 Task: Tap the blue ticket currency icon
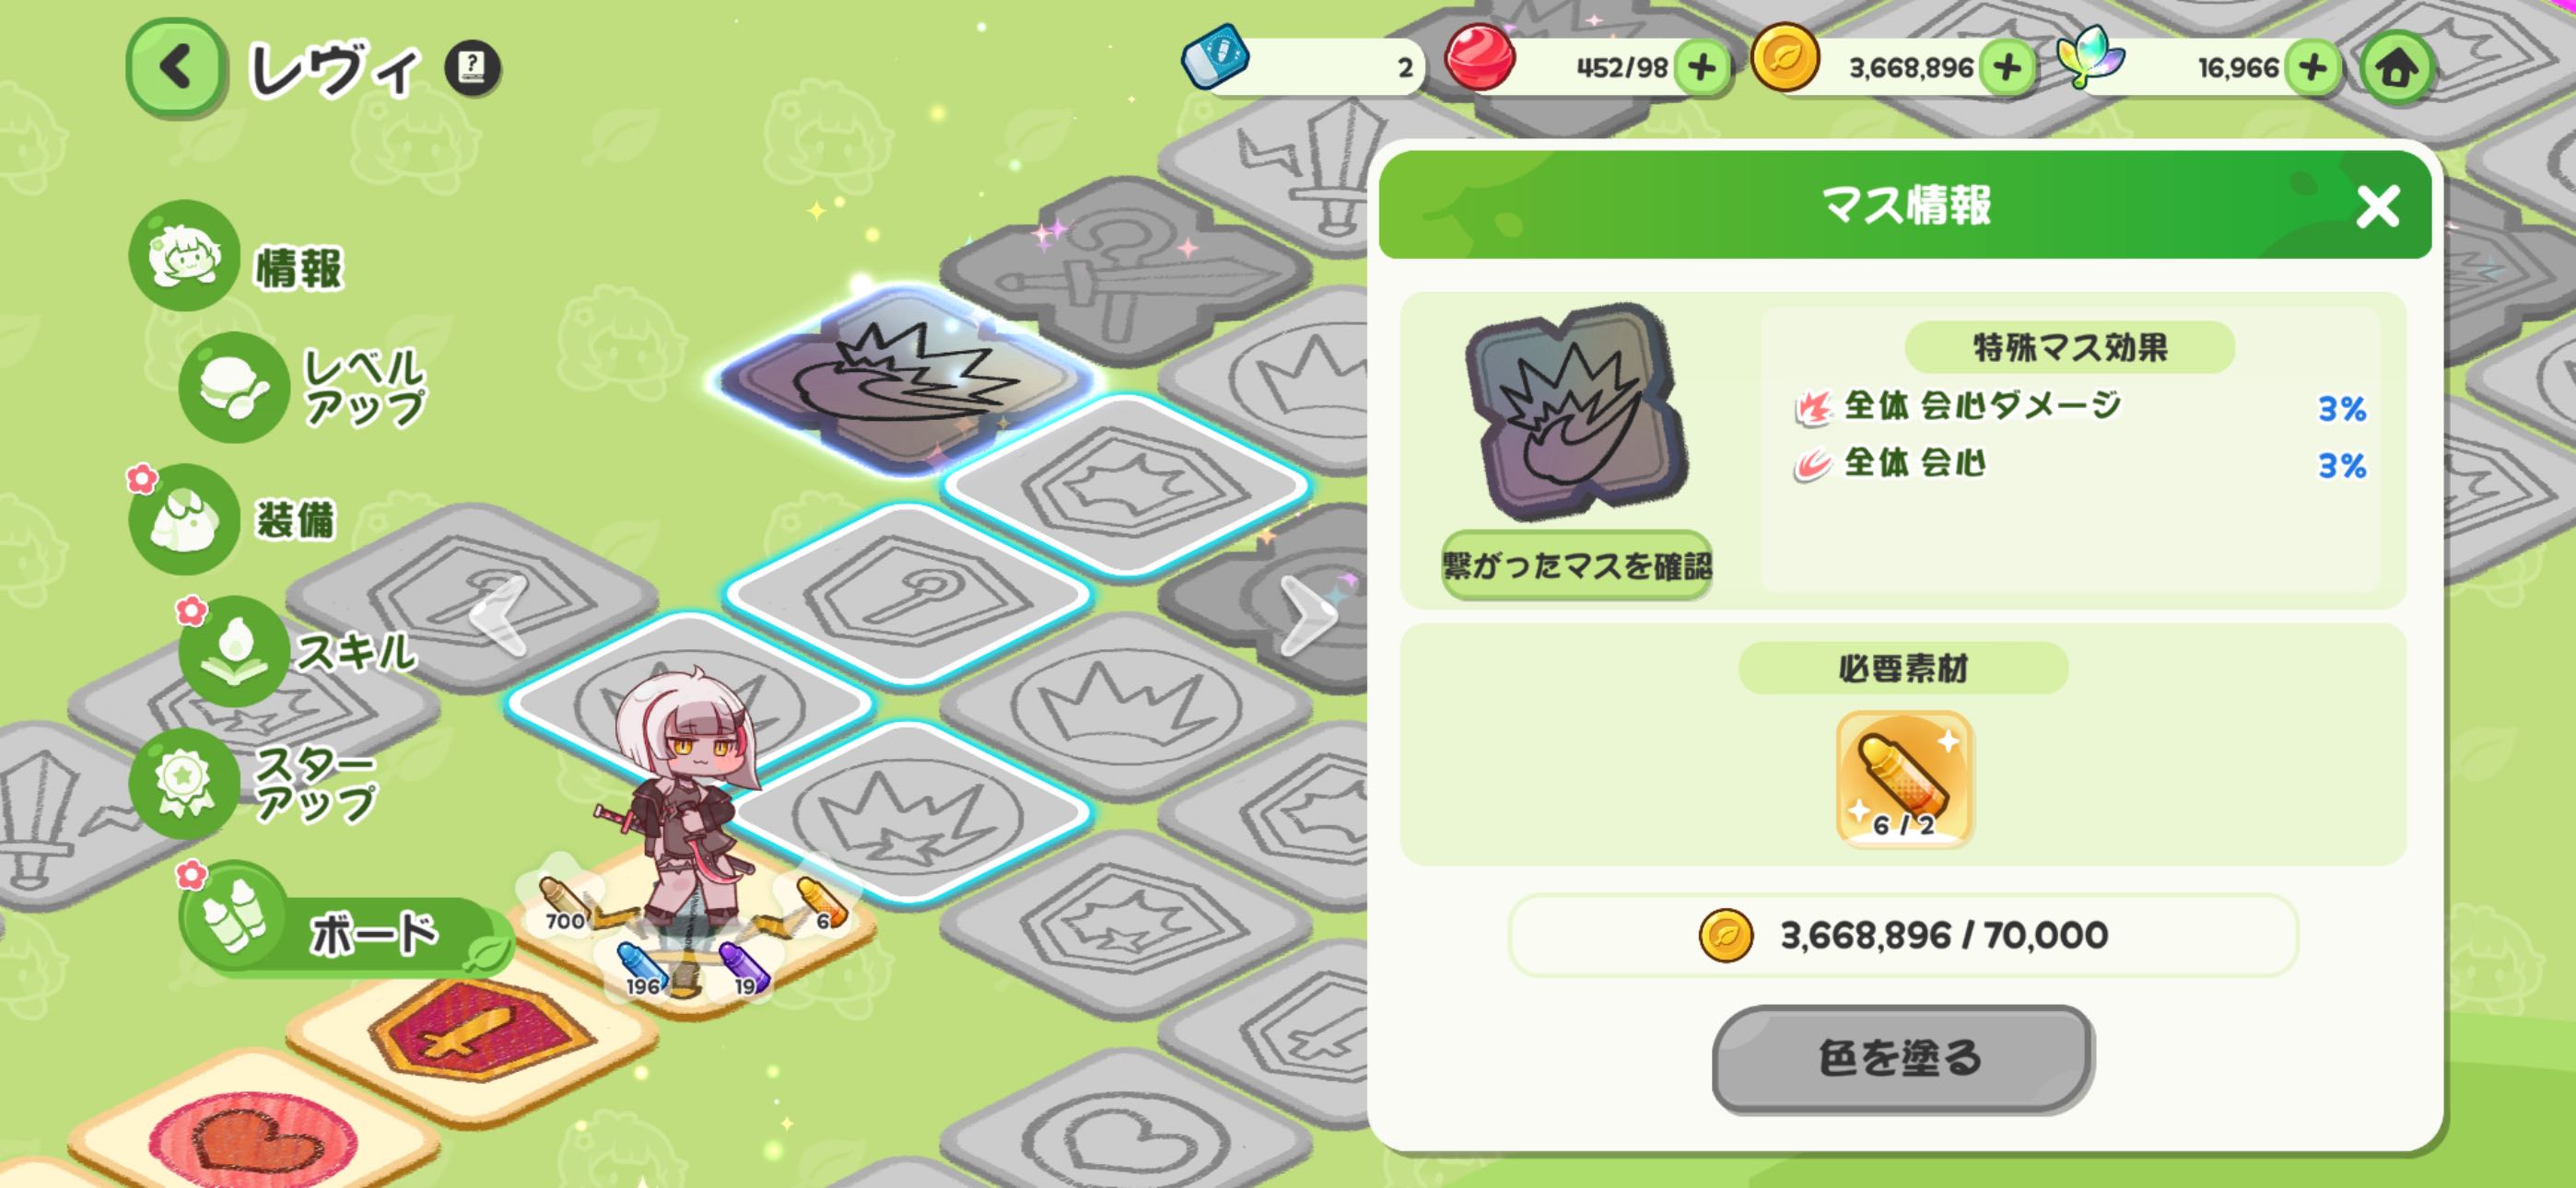[x=1214, y=58]
